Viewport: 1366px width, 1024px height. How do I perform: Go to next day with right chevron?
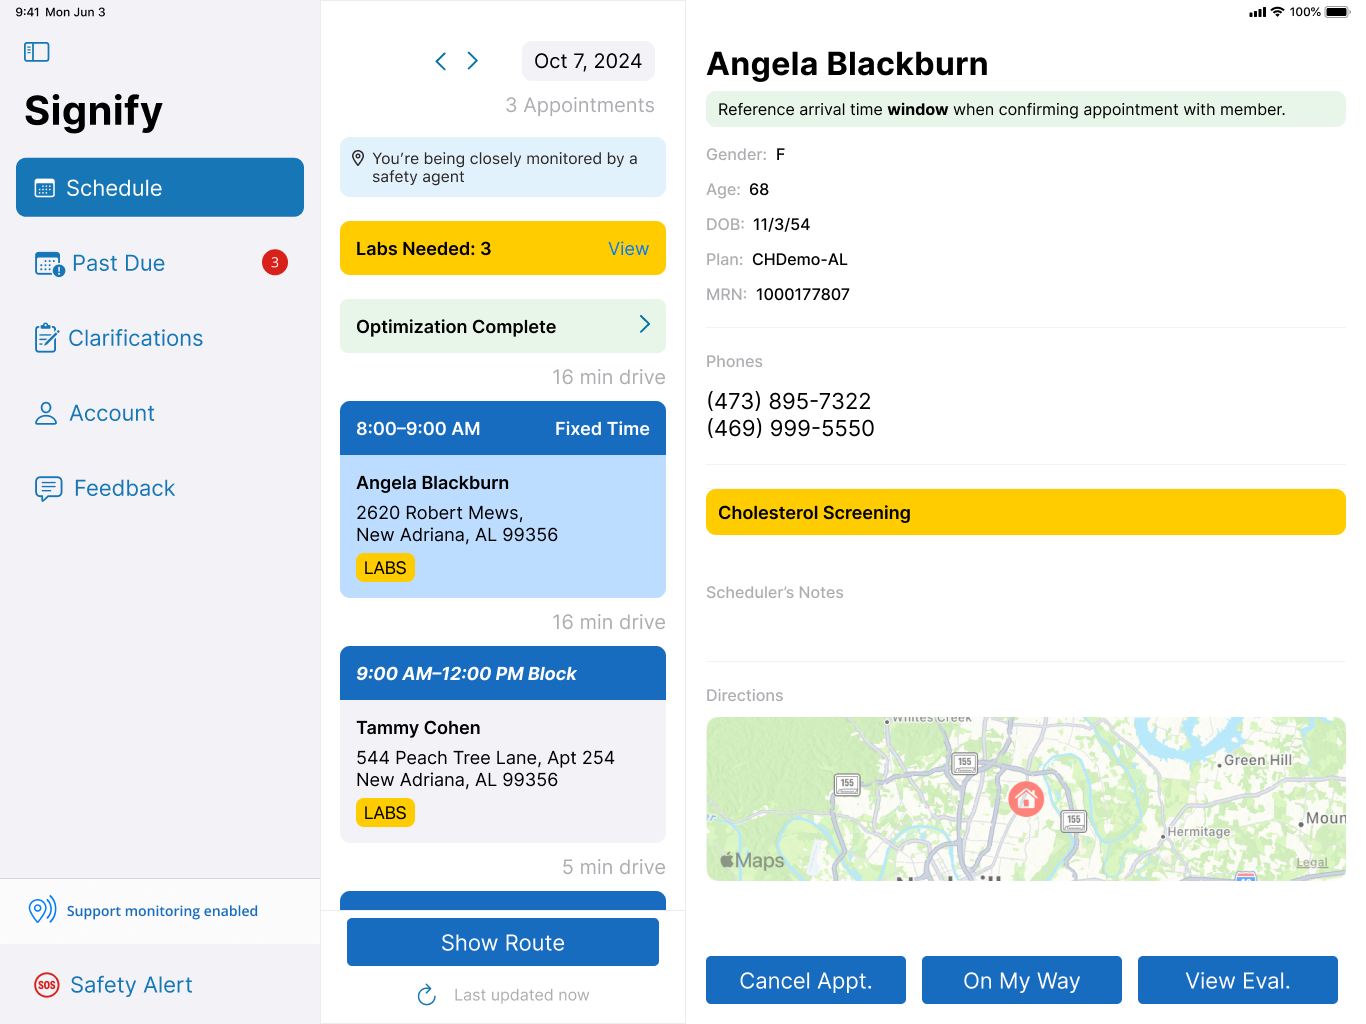click(473, 61)
